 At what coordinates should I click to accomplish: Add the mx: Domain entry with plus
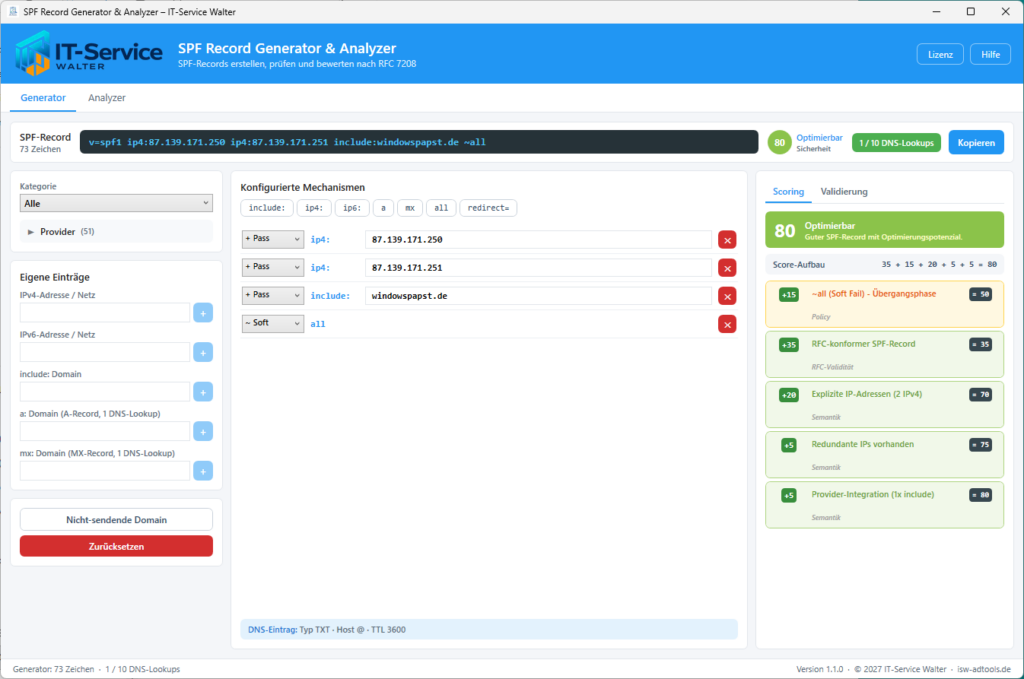click(203, 471)
